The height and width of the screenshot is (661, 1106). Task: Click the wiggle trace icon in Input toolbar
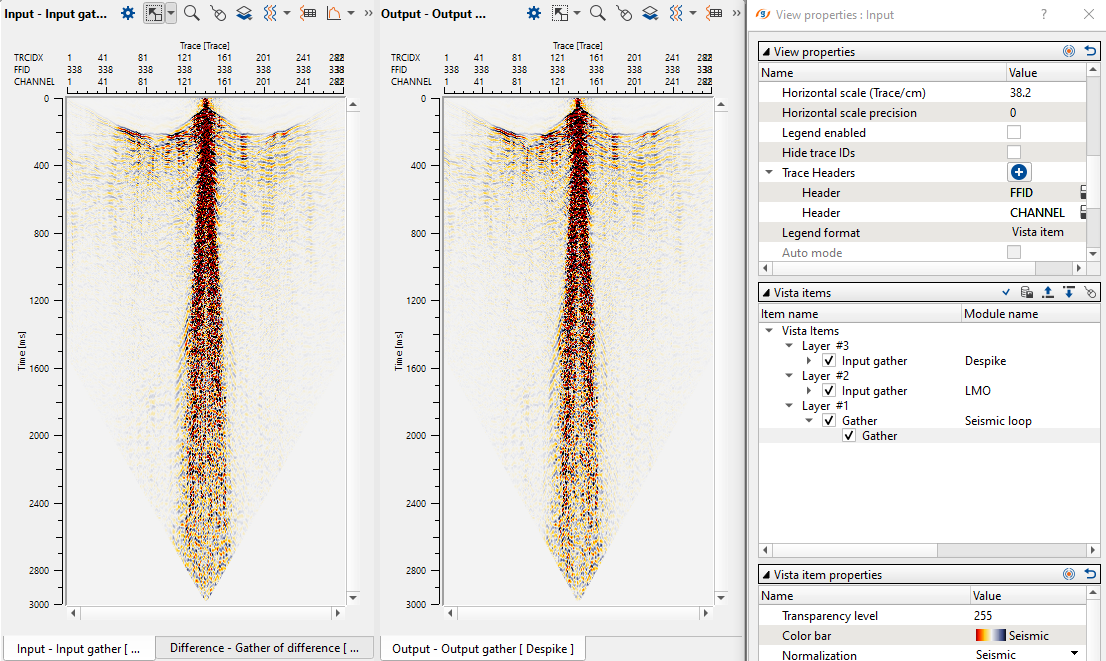(272, 13)
